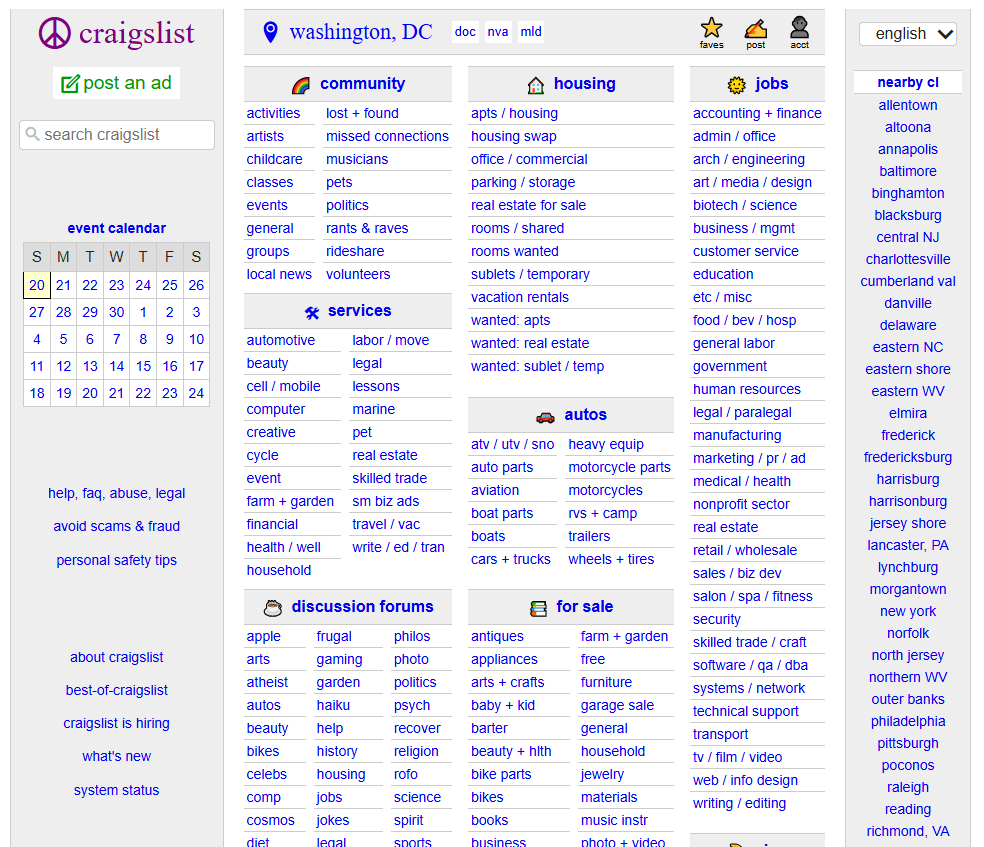Click the house icon next to housing

pos(535,85)
